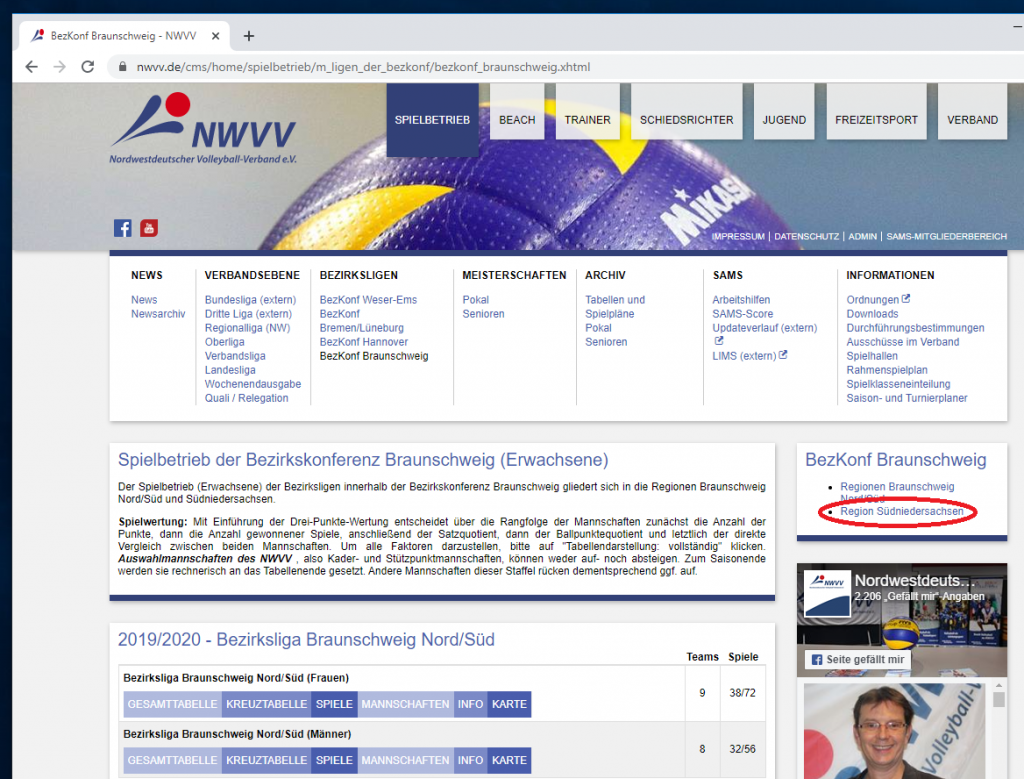Viewport: 1024px width, 779px height.
Task: Open the Regionalliga (NW) link
Action: [248, 328]
